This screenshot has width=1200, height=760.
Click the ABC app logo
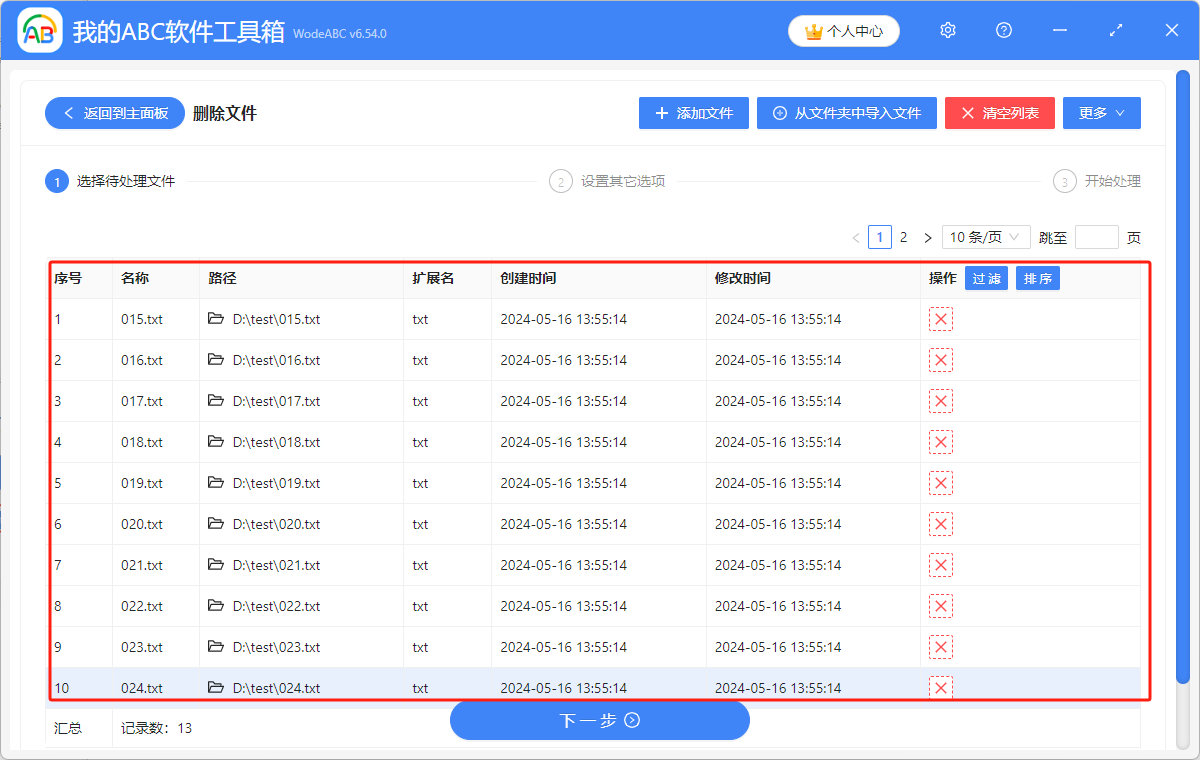click(40, 32)
